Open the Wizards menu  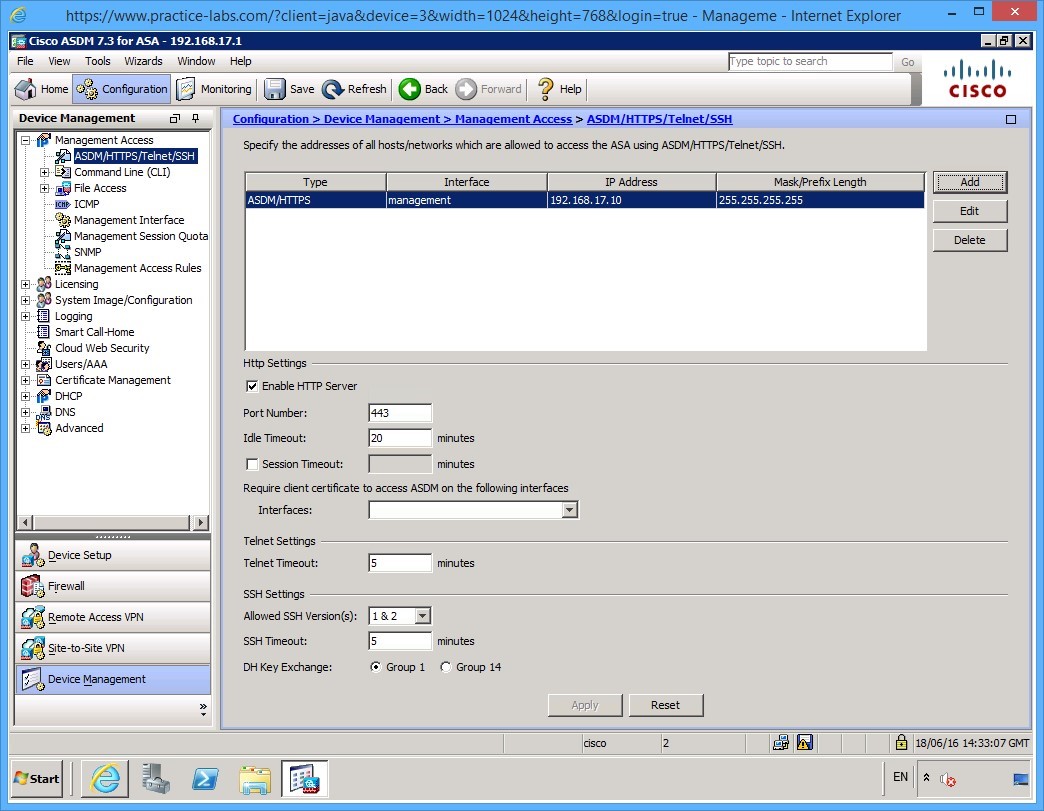point(143,61)
